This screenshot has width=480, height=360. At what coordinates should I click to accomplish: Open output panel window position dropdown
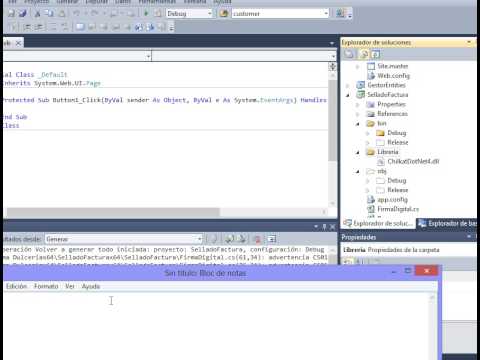pos(316,227)
